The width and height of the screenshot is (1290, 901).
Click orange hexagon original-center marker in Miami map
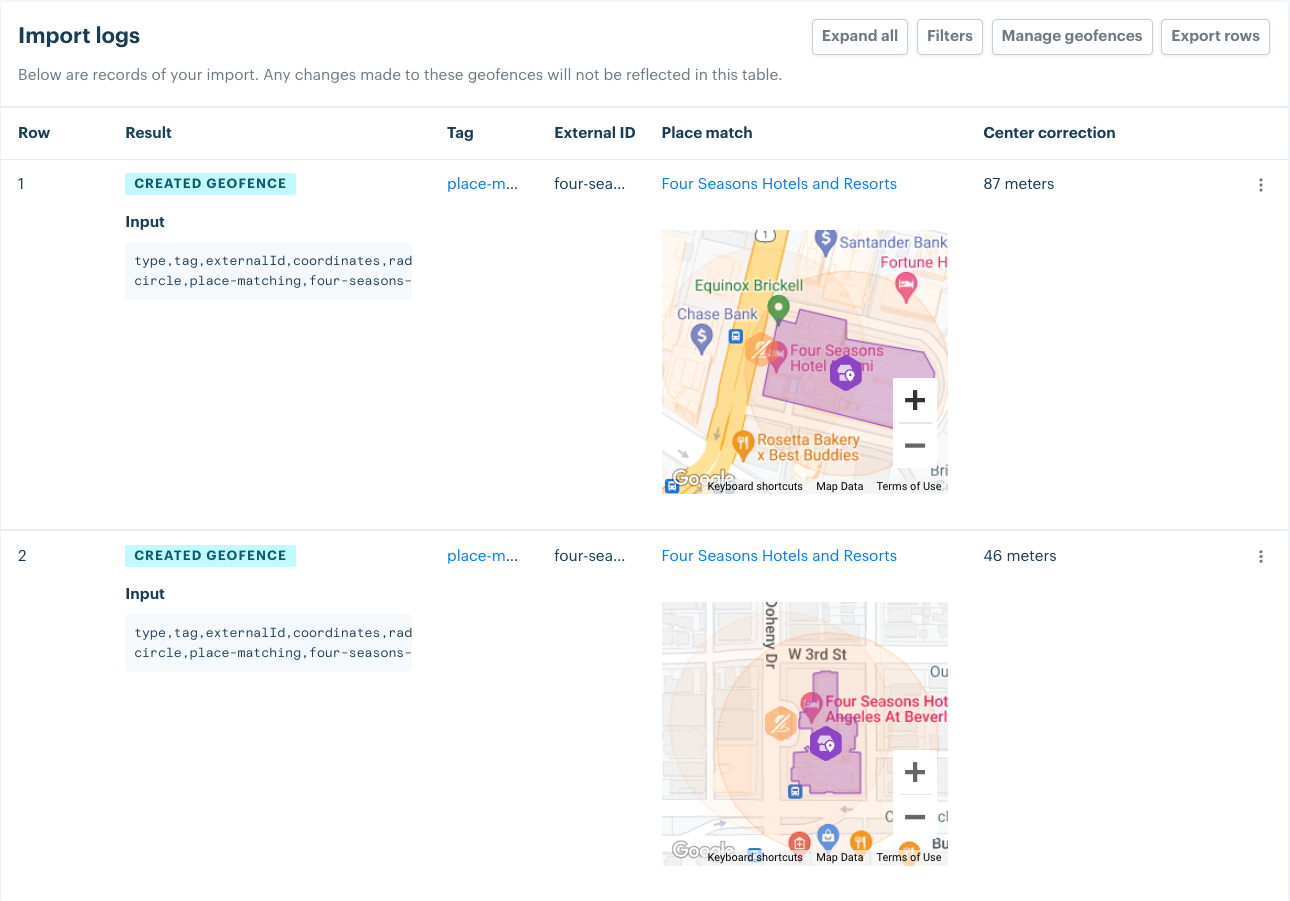pyautogui.click(x=761, y=350)
